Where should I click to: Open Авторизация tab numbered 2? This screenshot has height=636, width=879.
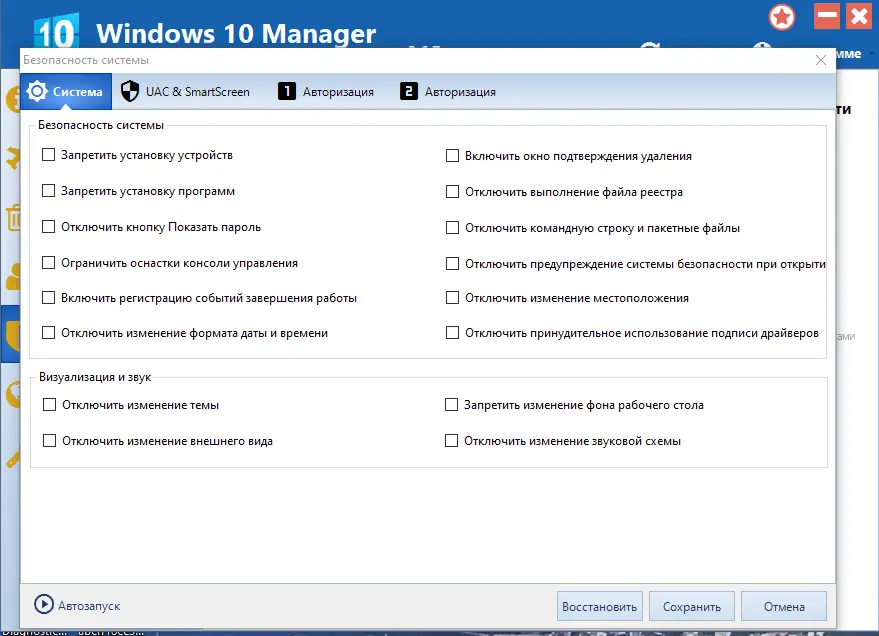[448, 91]
